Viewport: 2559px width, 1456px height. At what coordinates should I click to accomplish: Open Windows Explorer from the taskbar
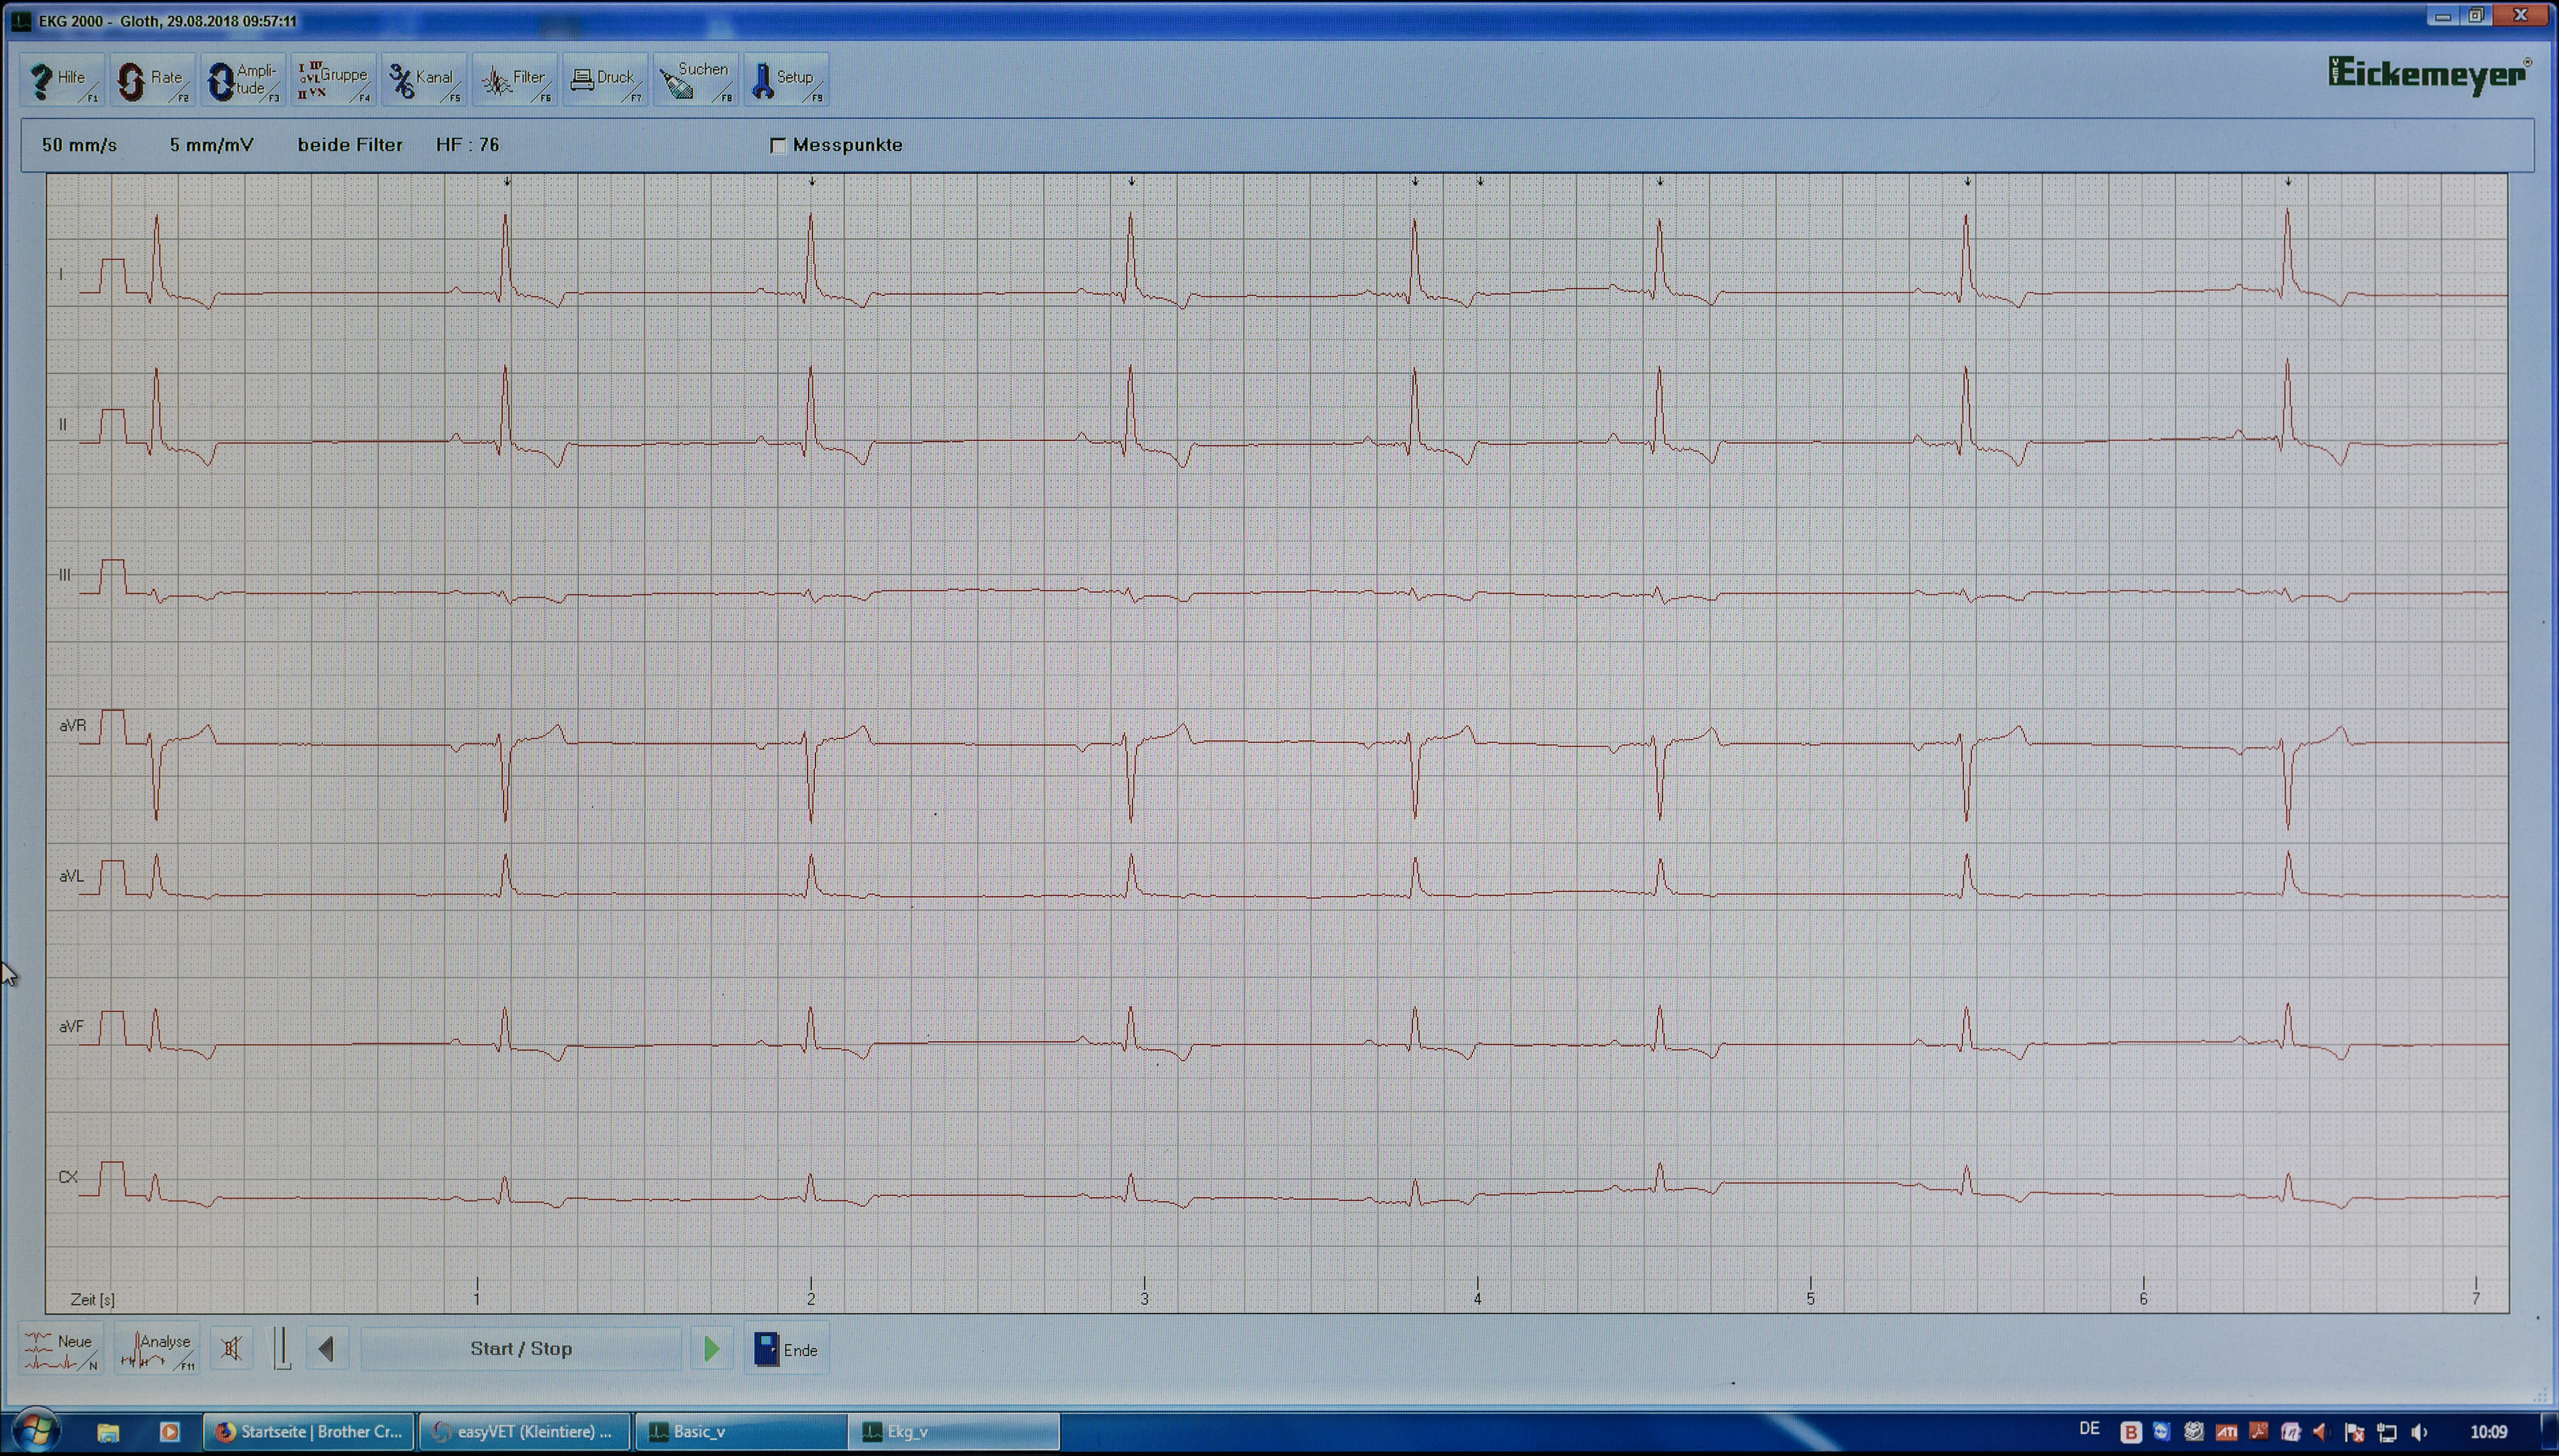pos(108,1432)
